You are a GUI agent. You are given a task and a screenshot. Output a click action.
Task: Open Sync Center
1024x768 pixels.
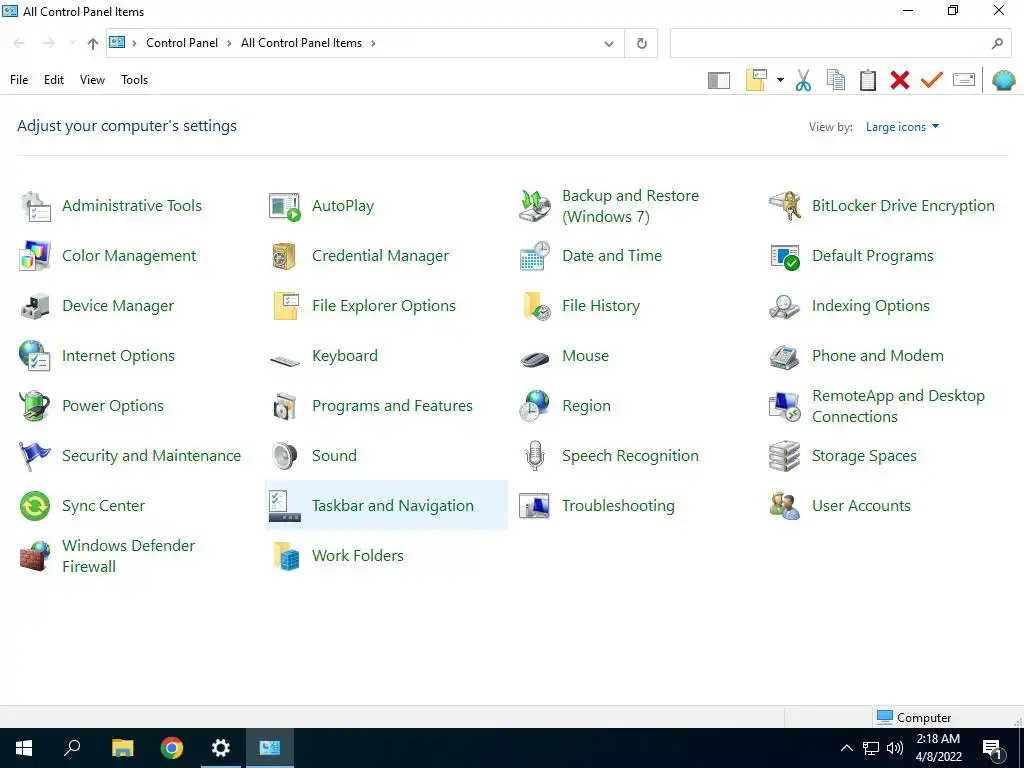[x=82, y=506]
